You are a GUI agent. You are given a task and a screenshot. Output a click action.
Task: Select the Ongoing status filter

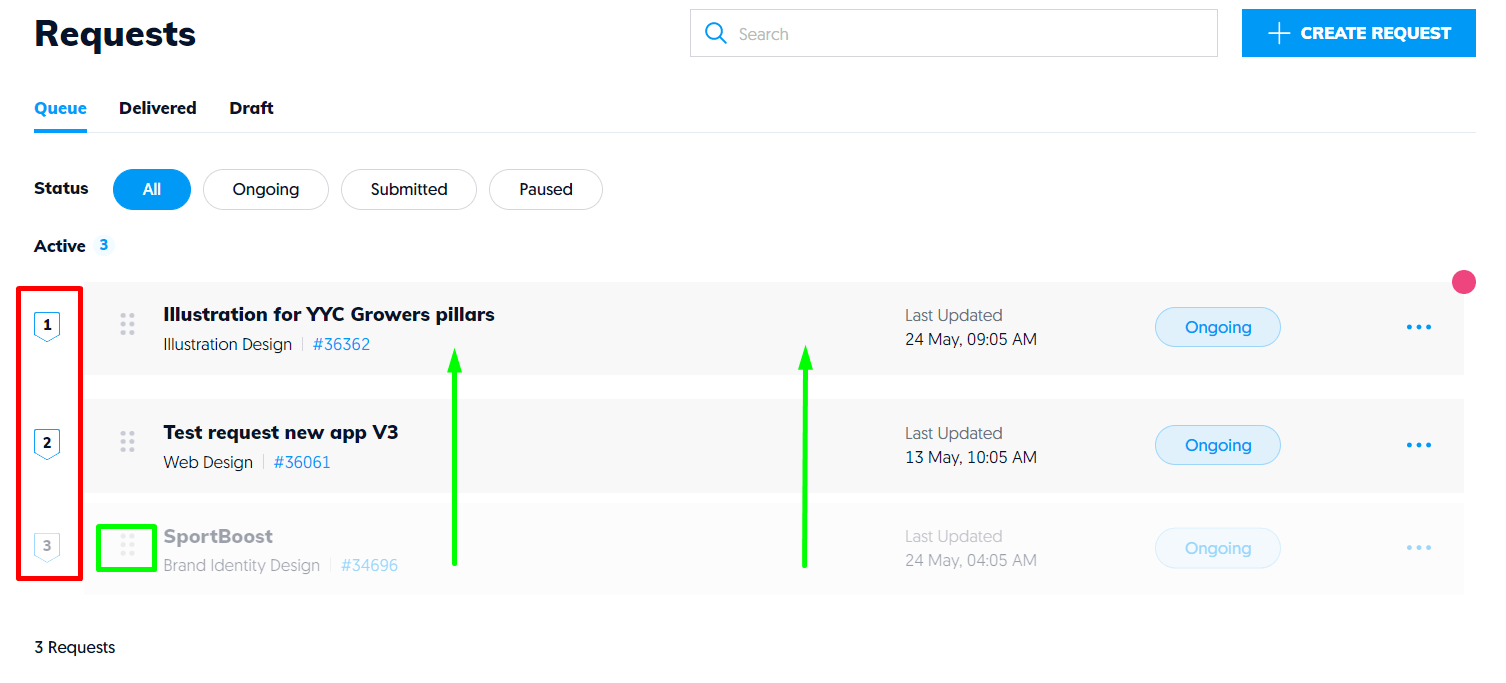point(265,189)
